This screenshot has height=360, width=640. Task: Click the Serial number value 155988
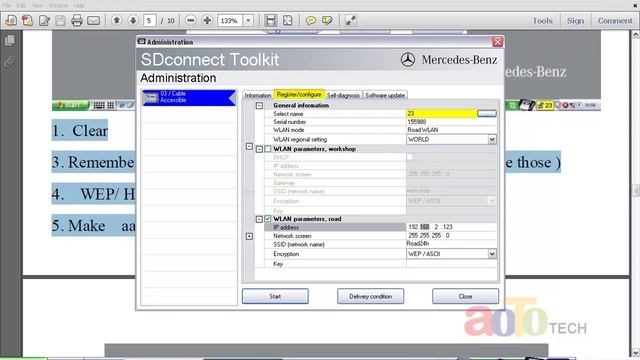click(417, 122)
